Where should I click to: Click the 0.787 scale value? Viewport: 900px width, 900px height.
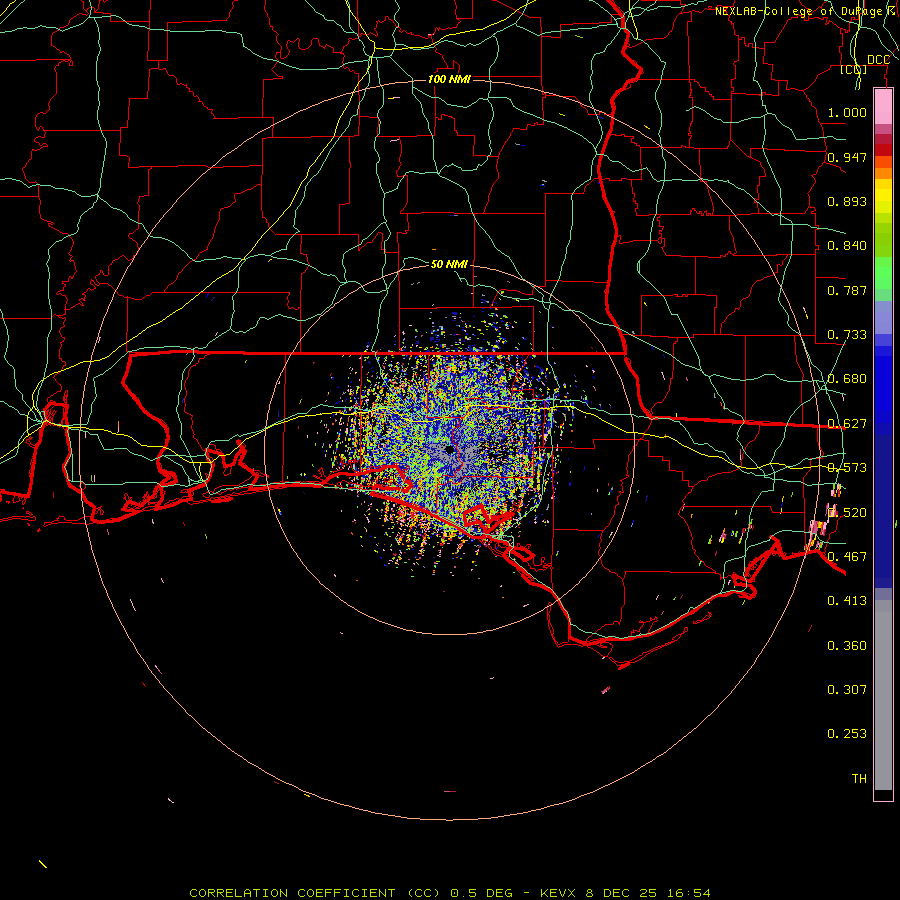click(847, 290)
